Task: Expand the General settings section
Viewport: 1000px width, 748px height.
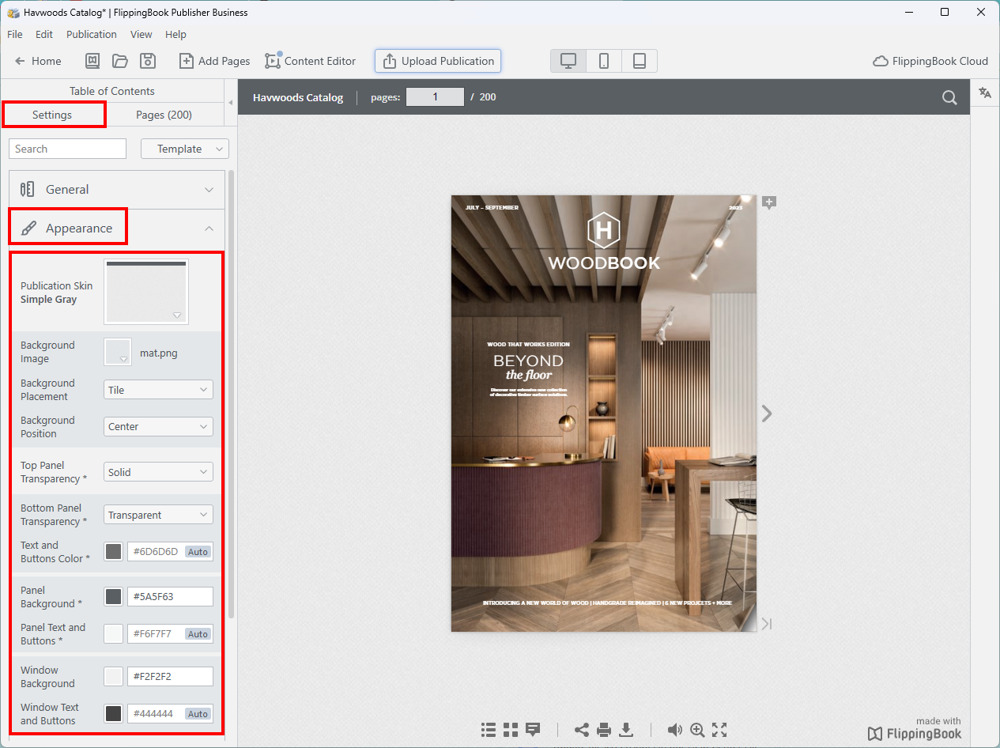Action: [117, 189]
